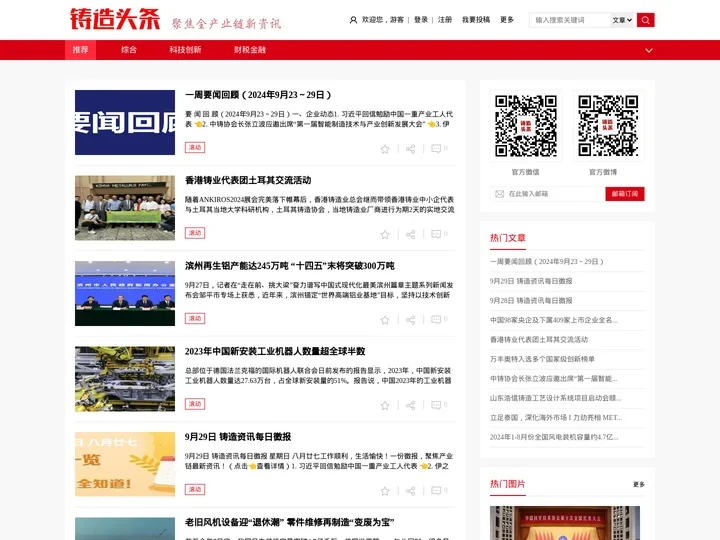This screenshot has height=540, width=720.
Task: Open article 滨州再生铝产能达245万吨
Action: (x=290, y=266)
